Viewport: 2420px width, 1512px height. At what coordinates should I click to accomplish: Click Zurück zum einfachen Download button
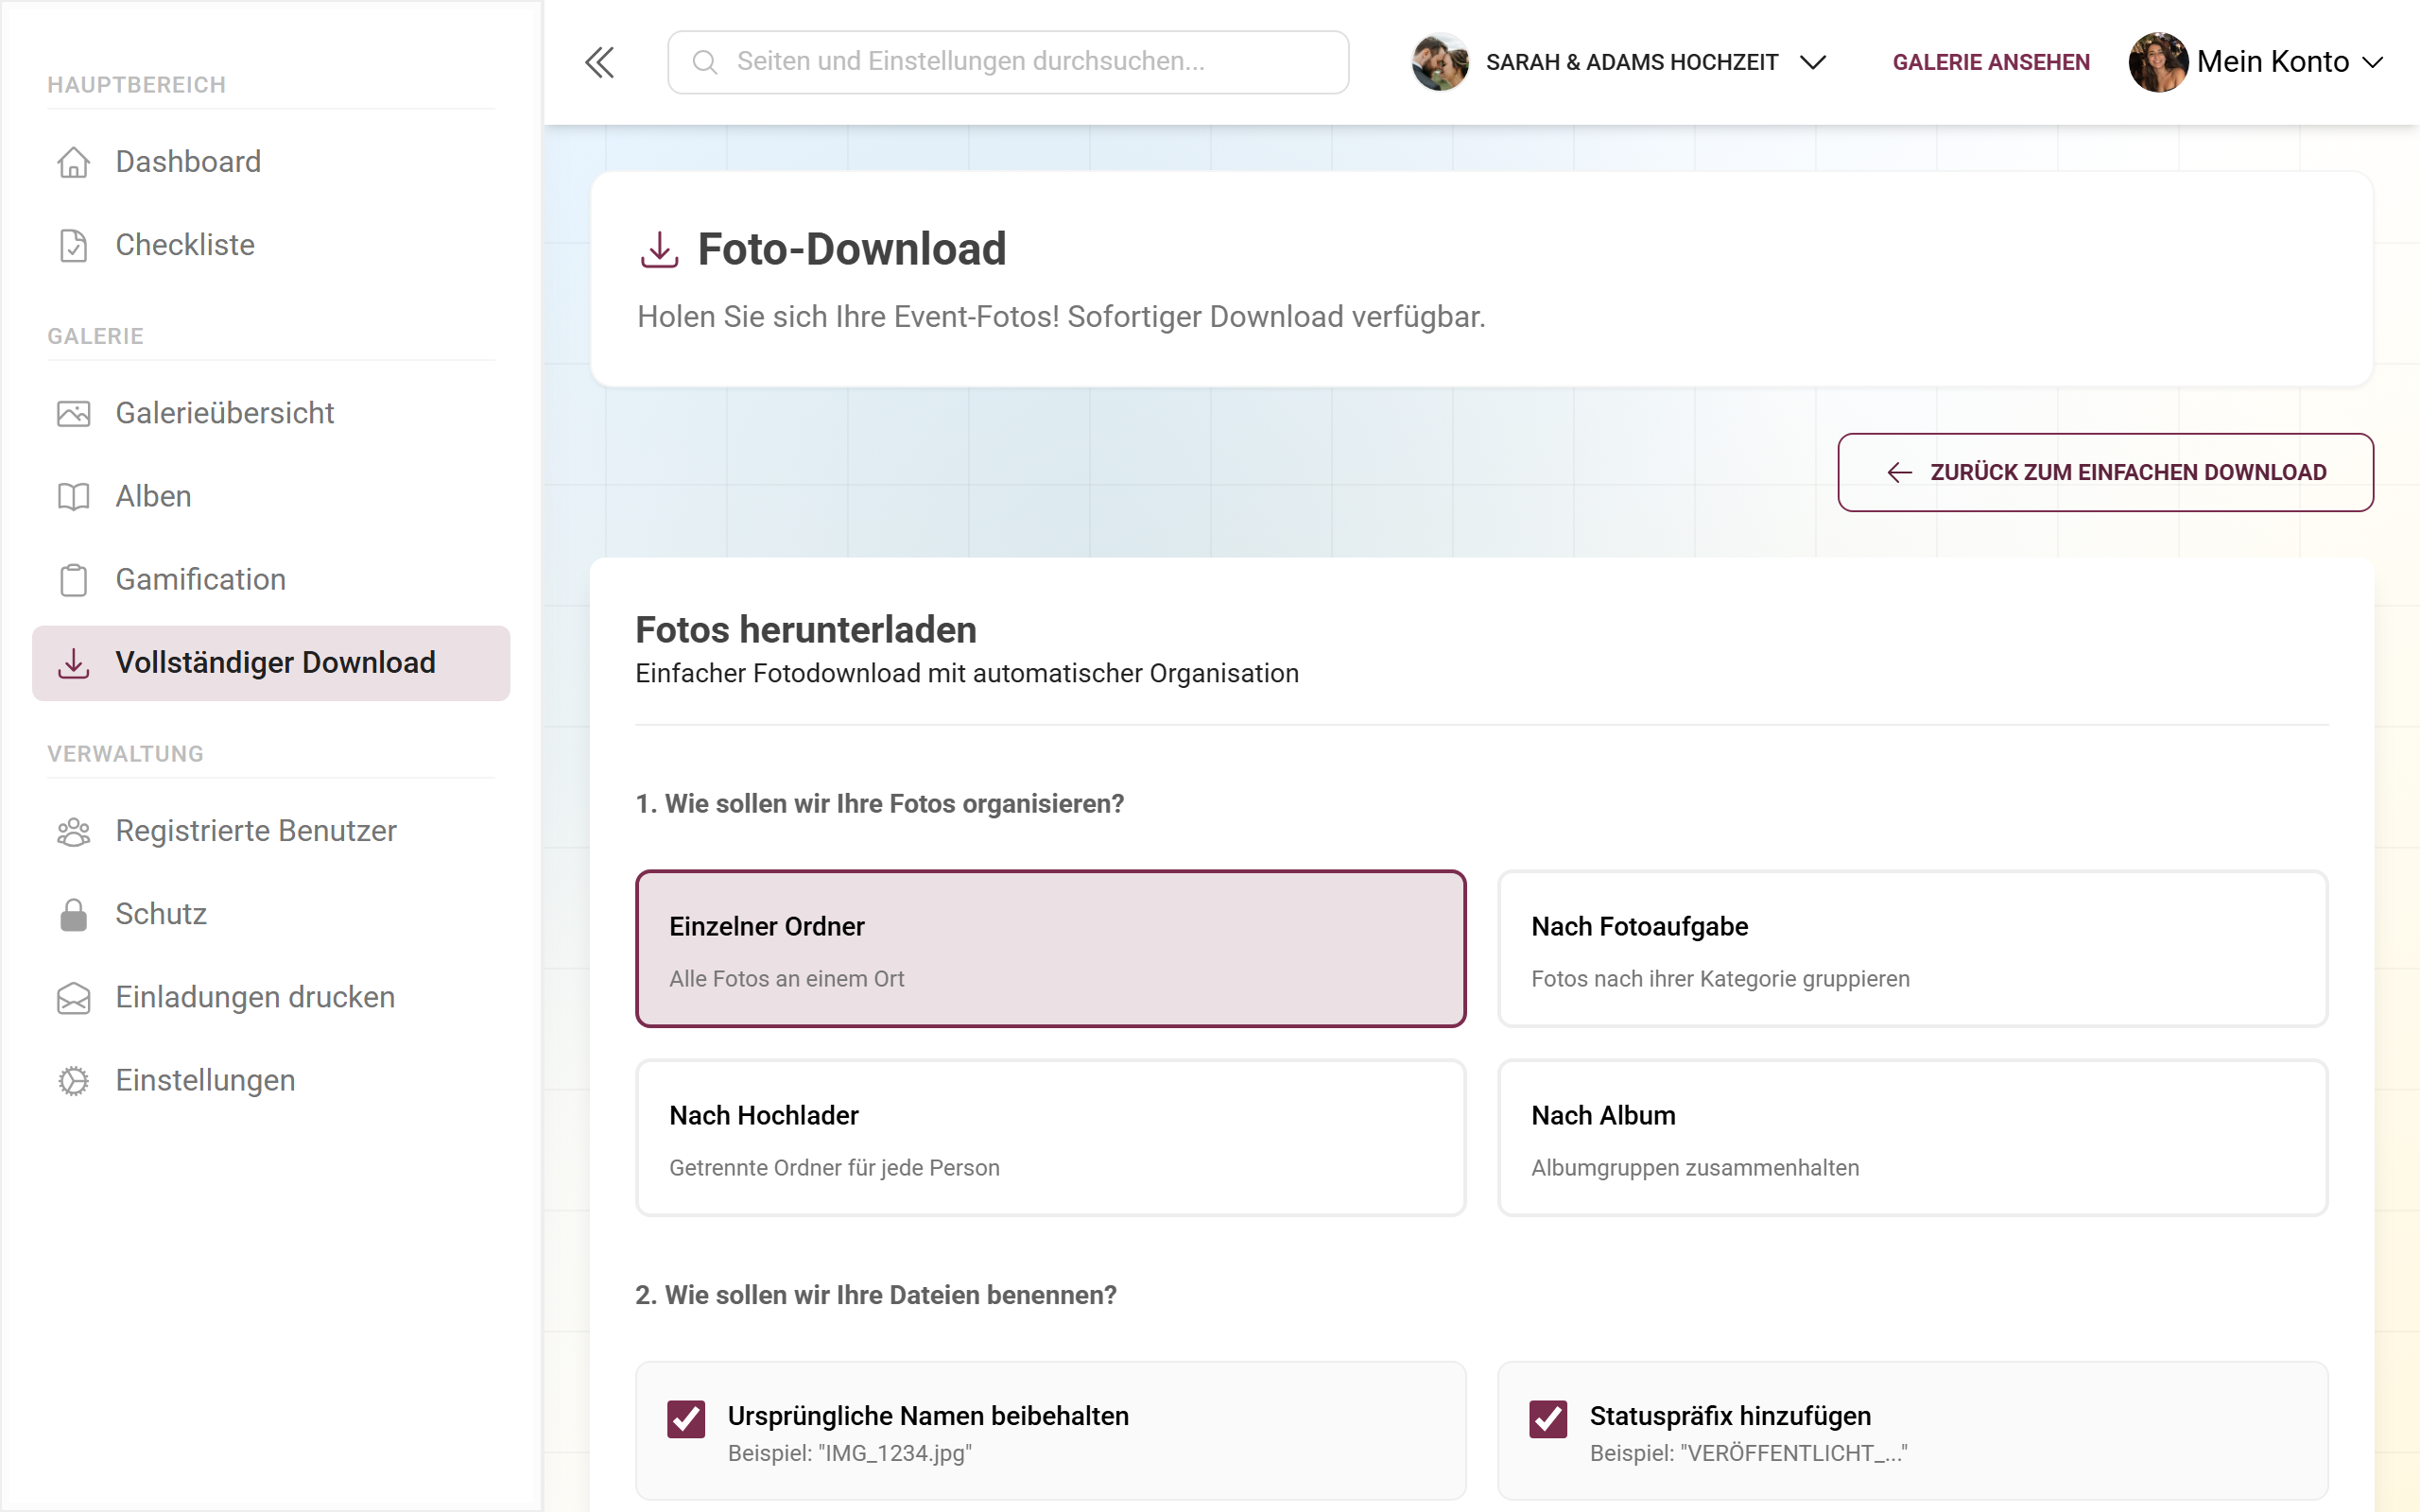(2105, 472)
